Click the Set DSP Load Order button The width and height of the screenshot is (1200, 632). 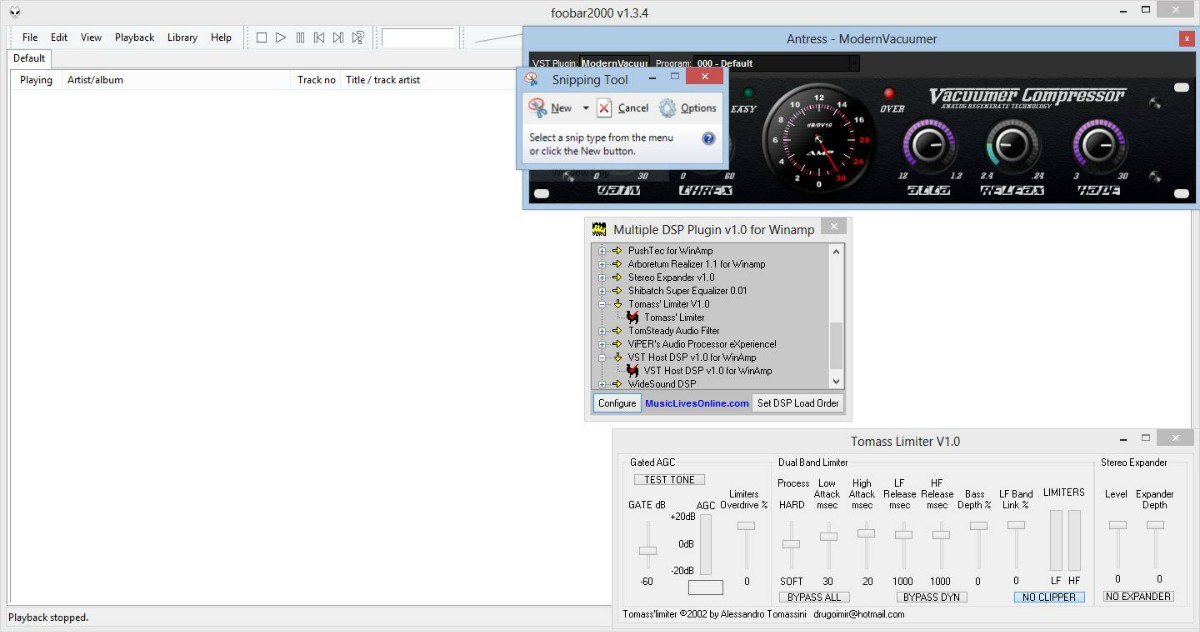tap(798, 403)
